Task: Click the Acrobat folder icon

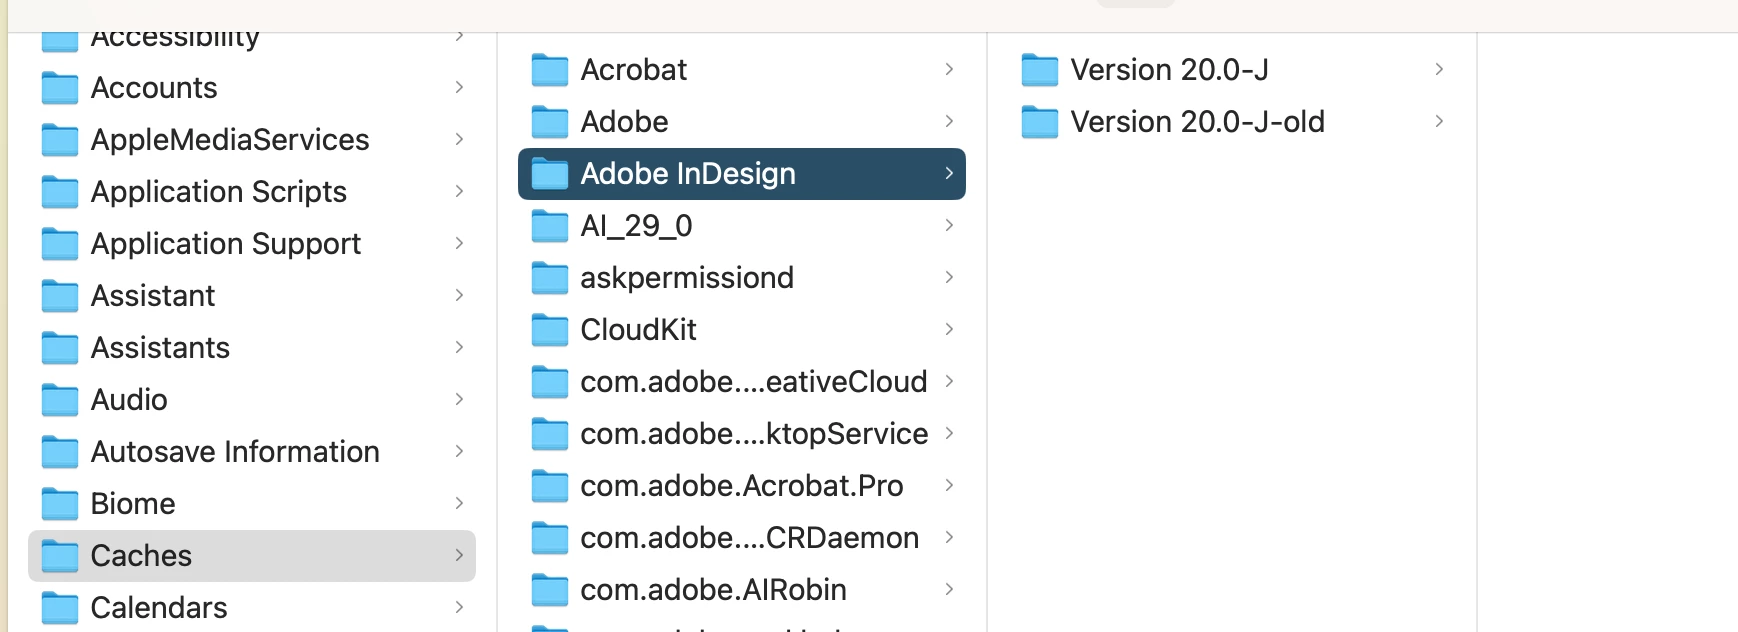Action: point(550,70)
